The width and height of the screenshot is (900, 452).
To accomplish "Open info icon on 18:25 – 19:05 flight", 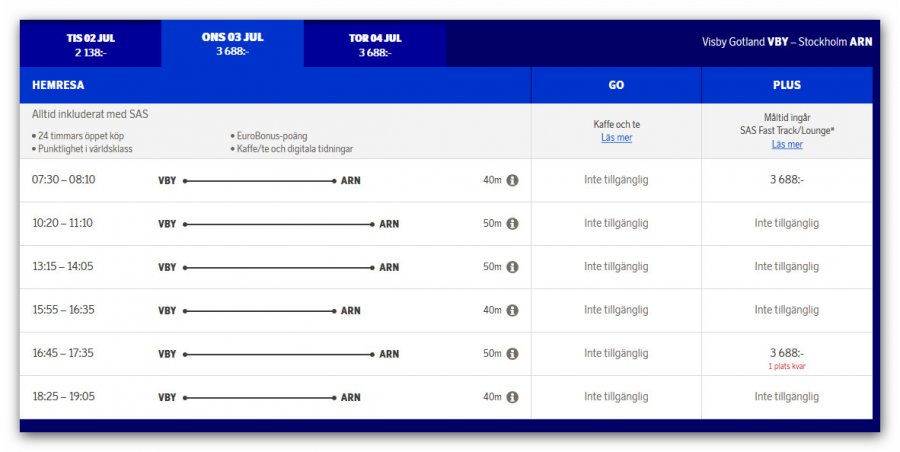I will [x=512, y=397].
